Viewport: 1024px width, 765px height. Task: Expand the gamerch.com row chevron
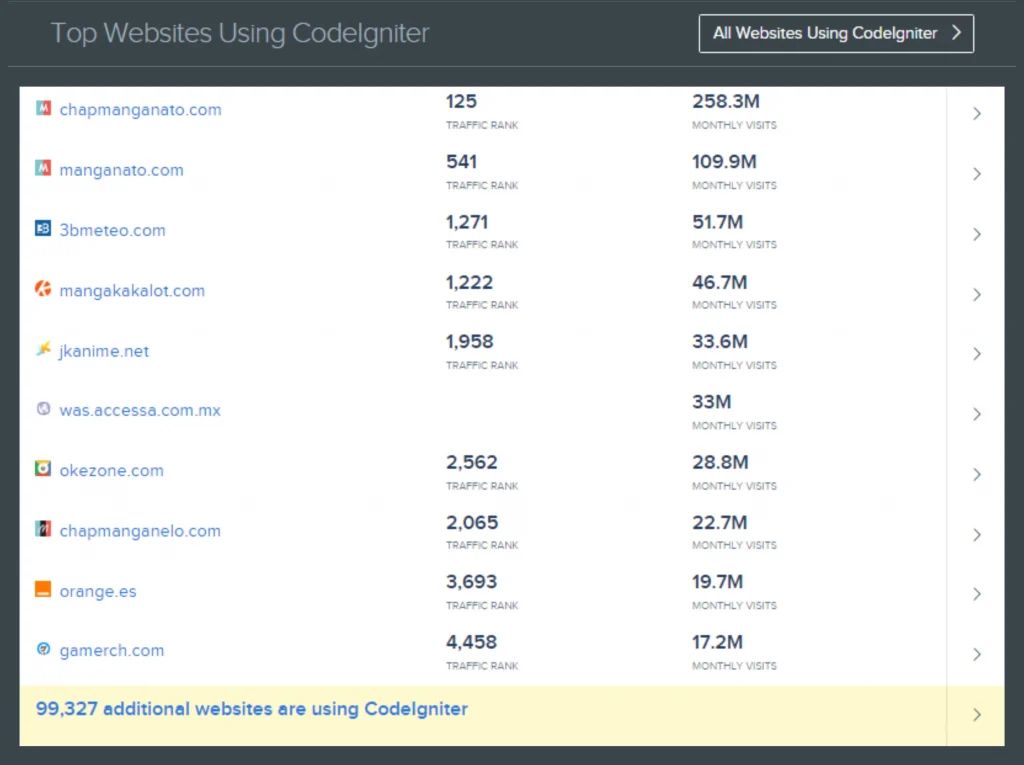[x=976, y=654]
